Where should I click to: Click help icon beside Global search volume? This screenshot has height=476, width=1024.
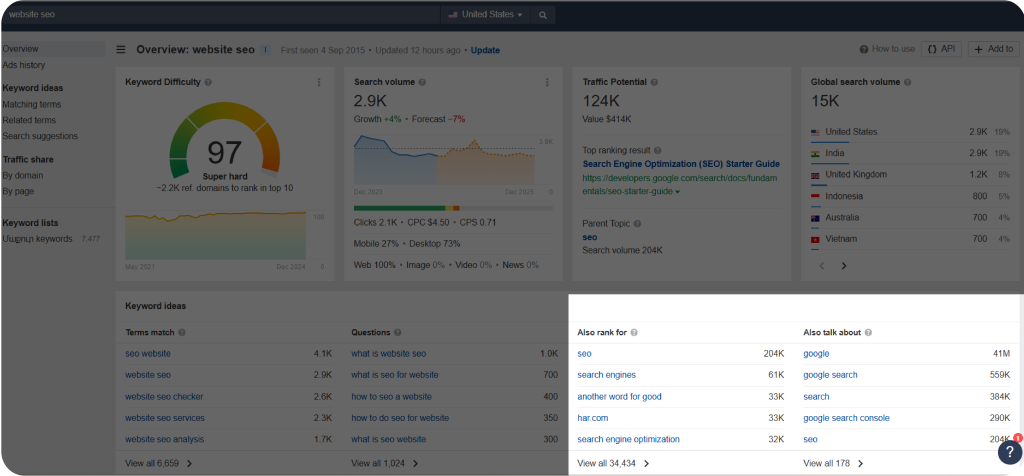point(907,82)
